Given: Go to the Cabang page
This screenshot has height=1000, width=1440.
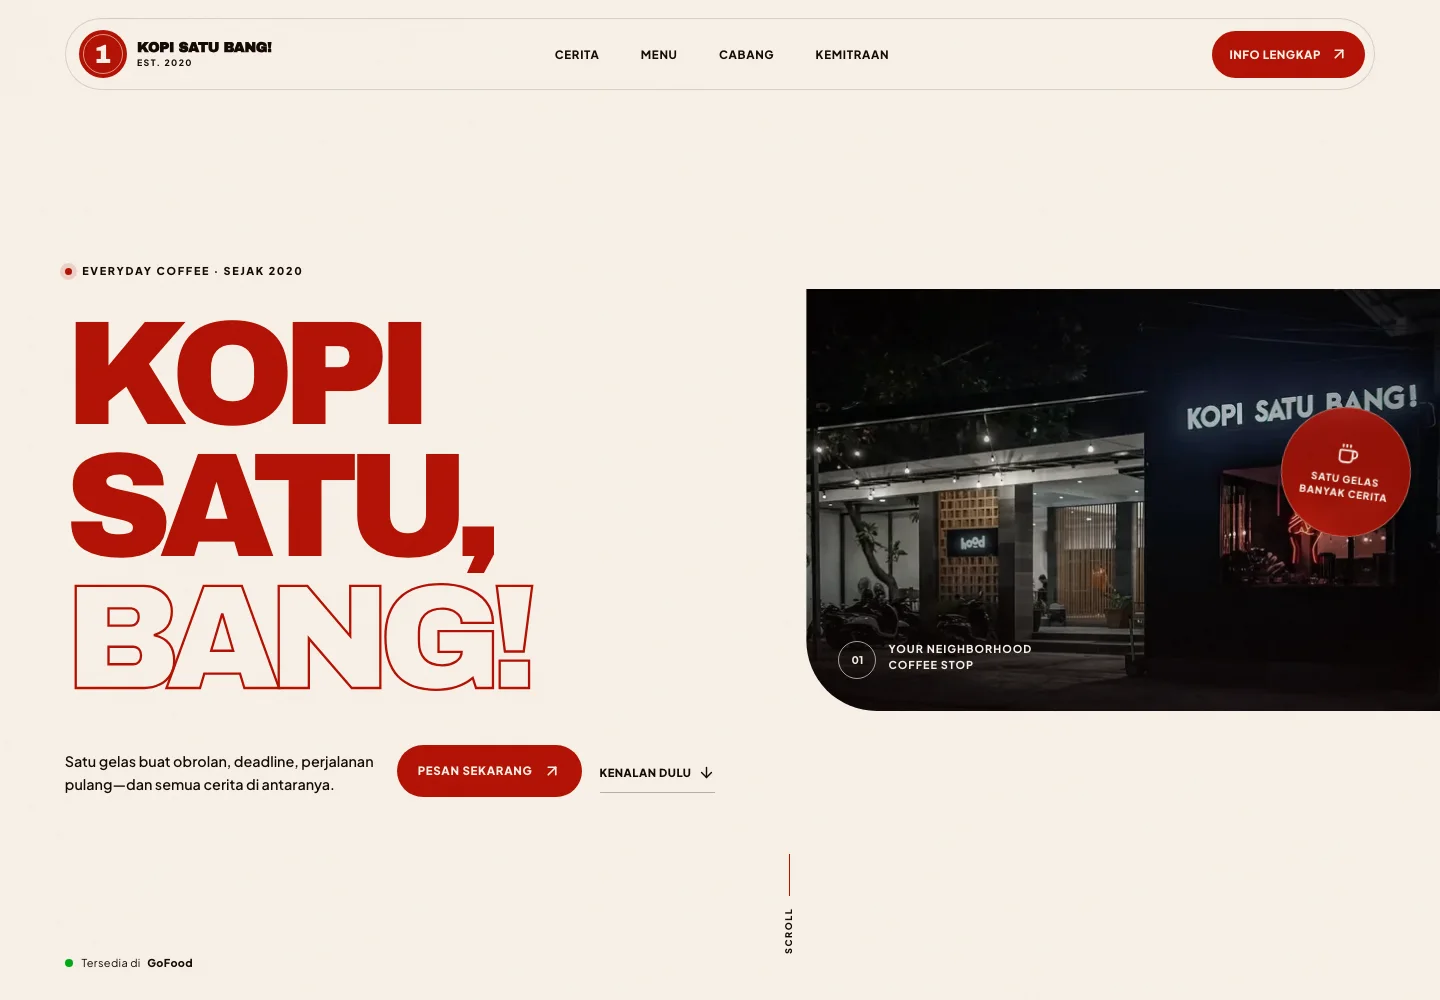Looking at the screenshot, I should [746, 55].
